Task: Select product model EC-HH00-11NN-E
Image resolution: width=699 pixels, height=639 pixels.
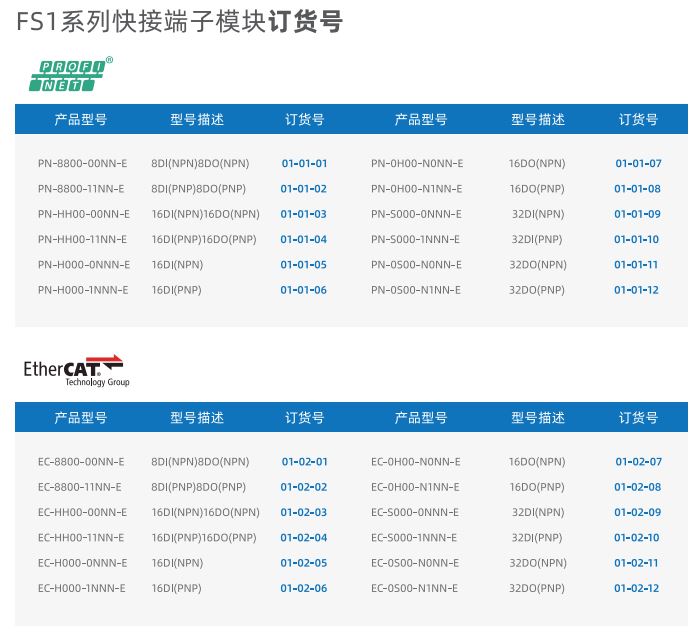Action: 82,537
